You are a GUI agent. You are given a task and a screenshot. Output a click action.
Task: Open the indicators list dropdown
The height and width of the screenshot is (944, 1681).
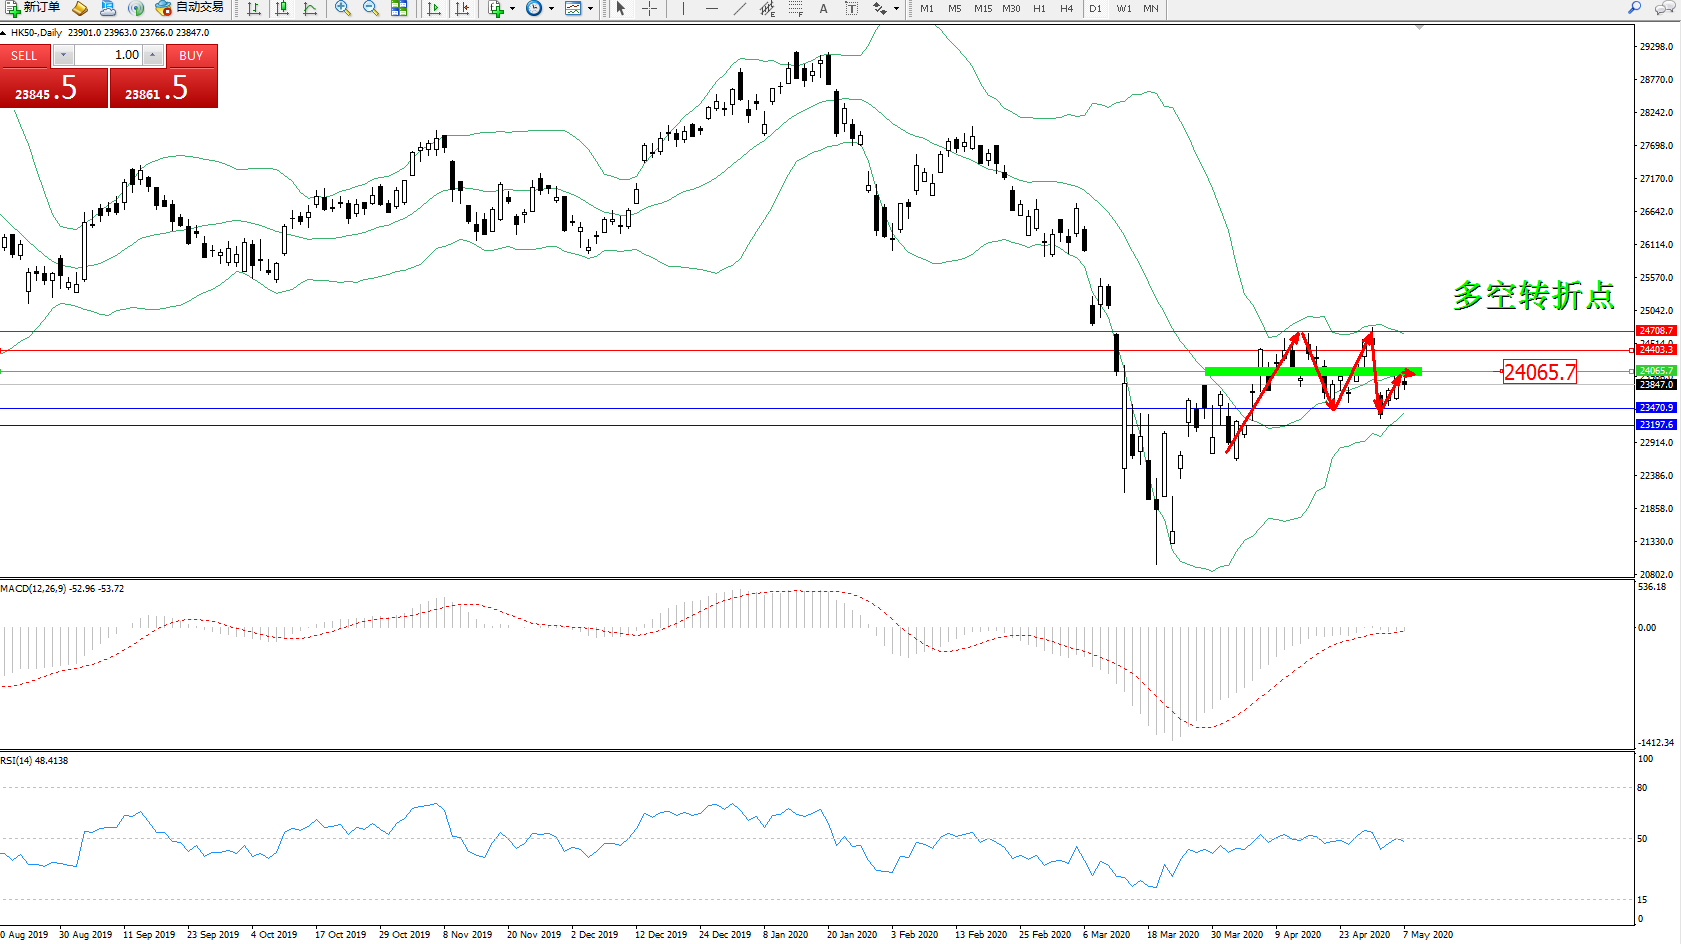click(513, 8)
